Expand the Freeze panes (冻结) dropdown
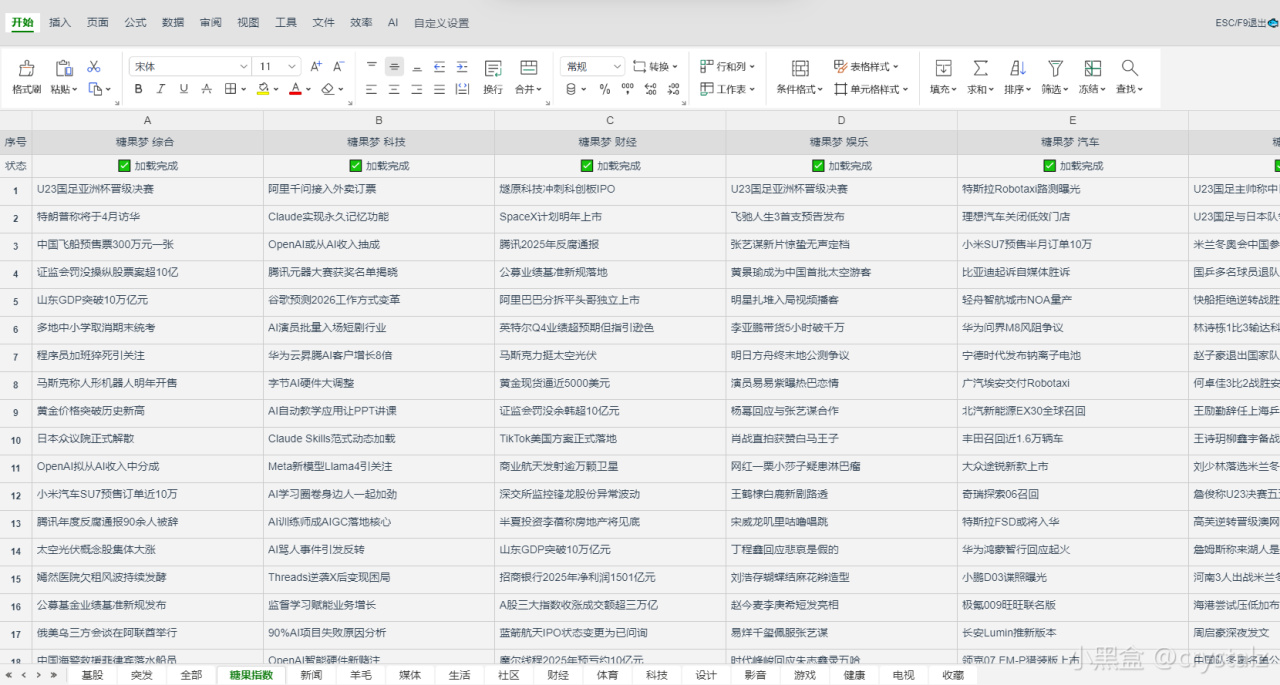The width and height of the screenshot is (1280, 685). click(x=1092, y=89)
